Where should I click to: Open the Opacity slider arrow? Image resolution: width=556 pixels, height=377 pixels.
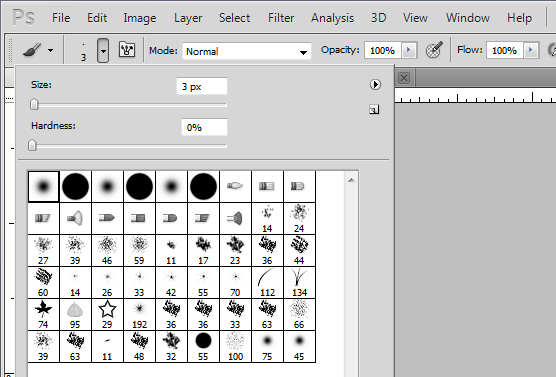pyautogui.click(x=409, y=50)
